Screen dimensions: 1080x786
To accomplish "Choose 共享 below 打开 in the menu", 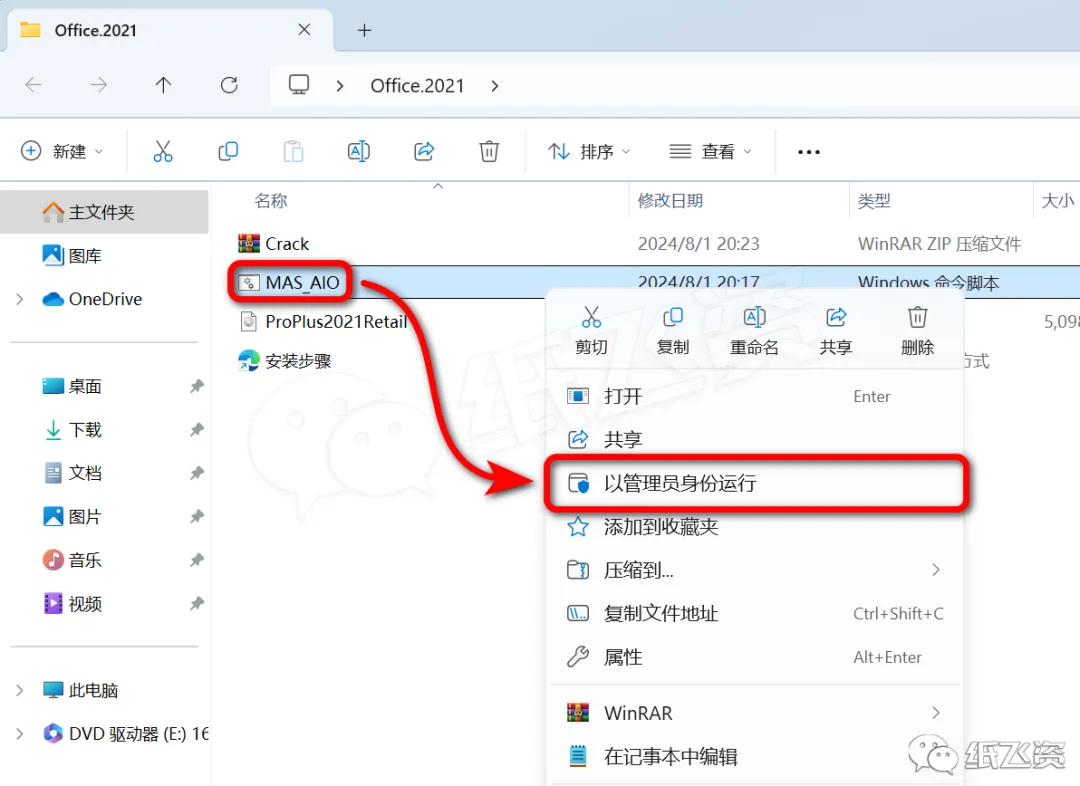I will (755, 439).
